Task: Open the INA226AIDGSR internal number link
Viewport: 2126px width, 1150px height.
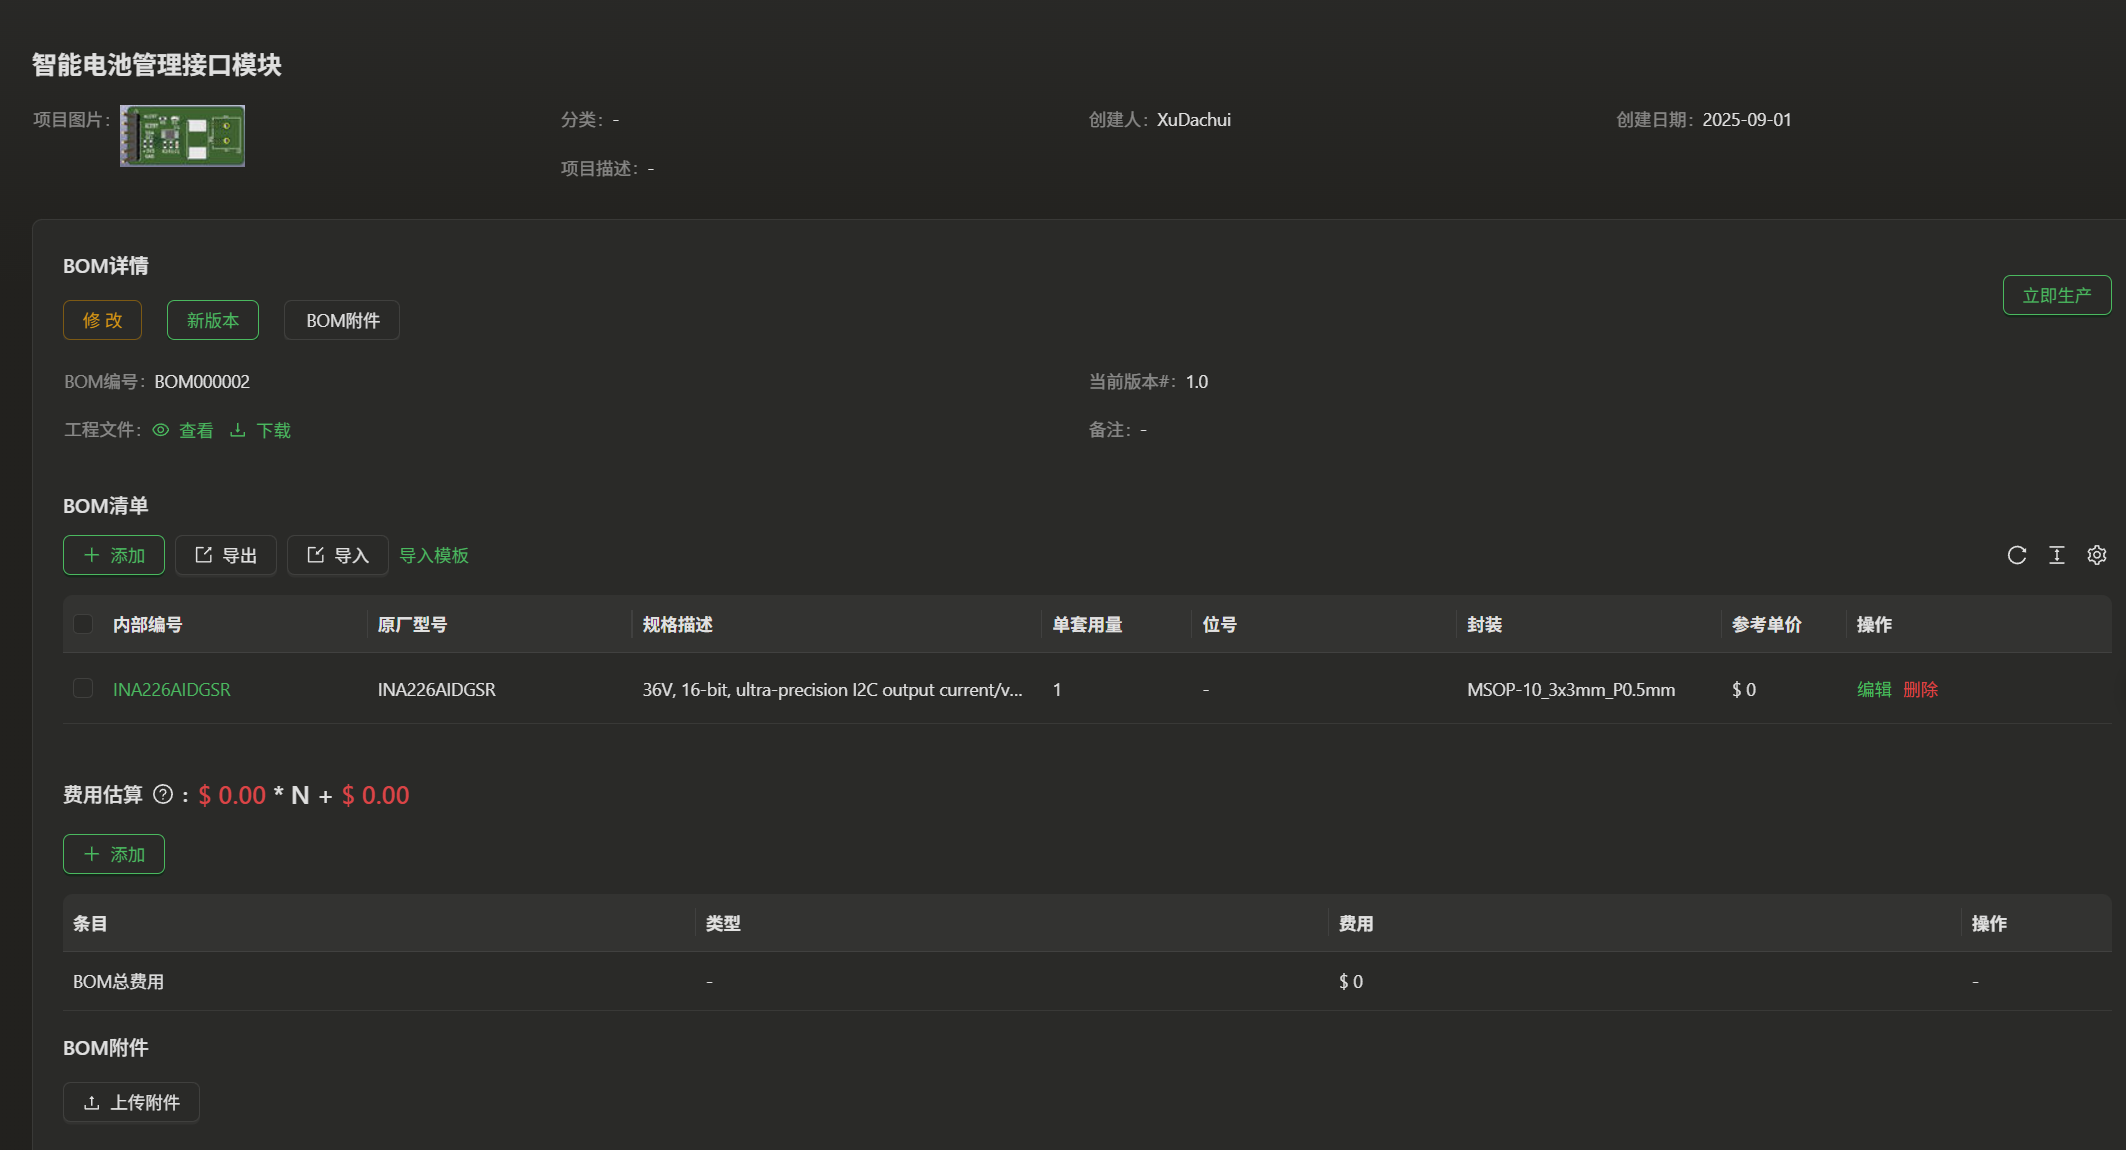Action: pyautogui.click(x=172, y=689)
